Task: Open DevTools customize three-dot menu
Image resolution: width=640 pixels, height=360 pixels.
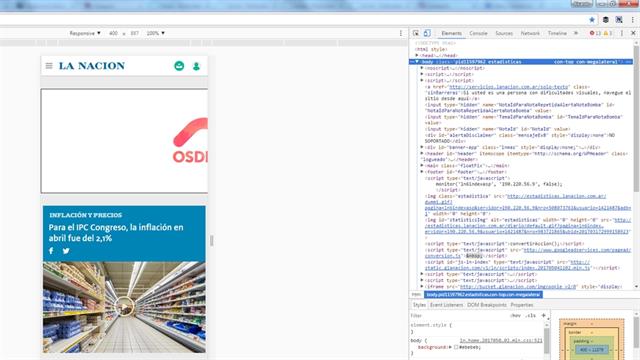Action: click(x=622, y=33)
